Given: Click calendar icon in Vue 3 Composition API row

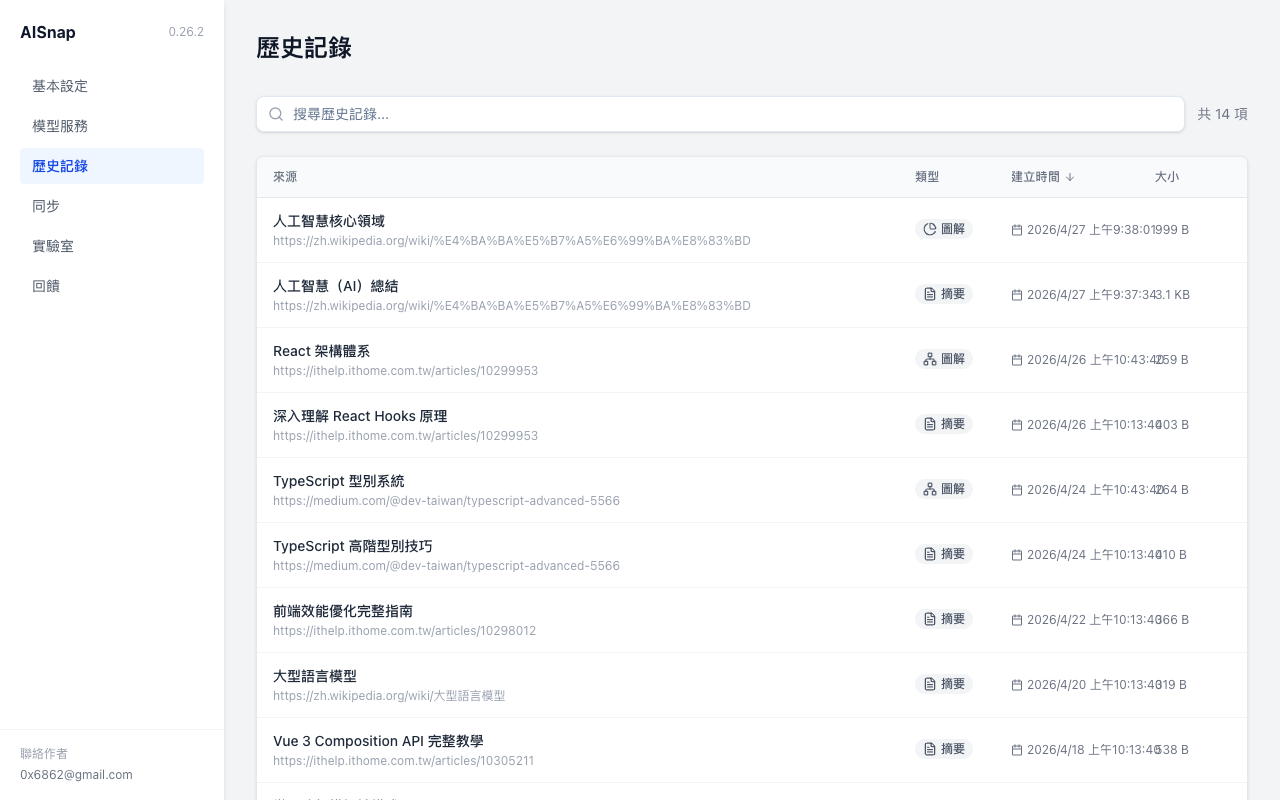Looking at the screenshot, I should point(1017,750).
